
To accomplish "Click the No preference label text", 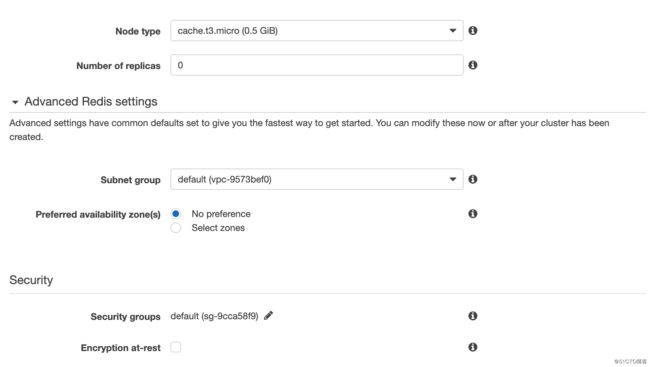I will [221, 214].
